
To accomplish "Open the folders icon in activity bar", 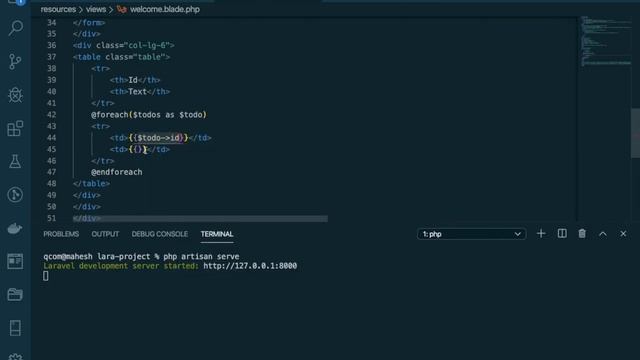I will [x=16, y=294].
